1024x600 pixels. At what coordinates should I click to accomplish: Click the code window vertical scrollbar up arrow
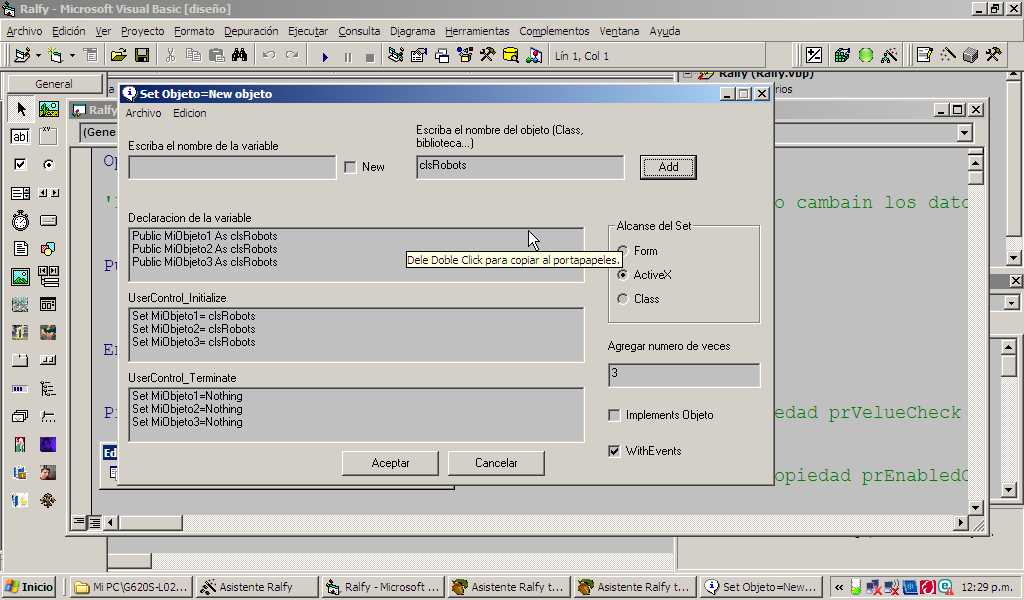click(x=976, y=163)
